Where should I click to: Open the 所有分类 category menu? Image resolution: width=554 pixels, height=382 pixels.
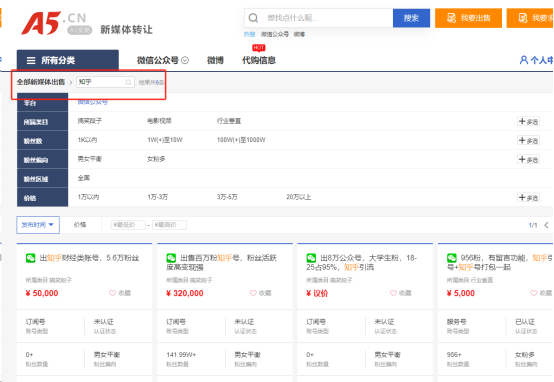[x=67, y=60]
